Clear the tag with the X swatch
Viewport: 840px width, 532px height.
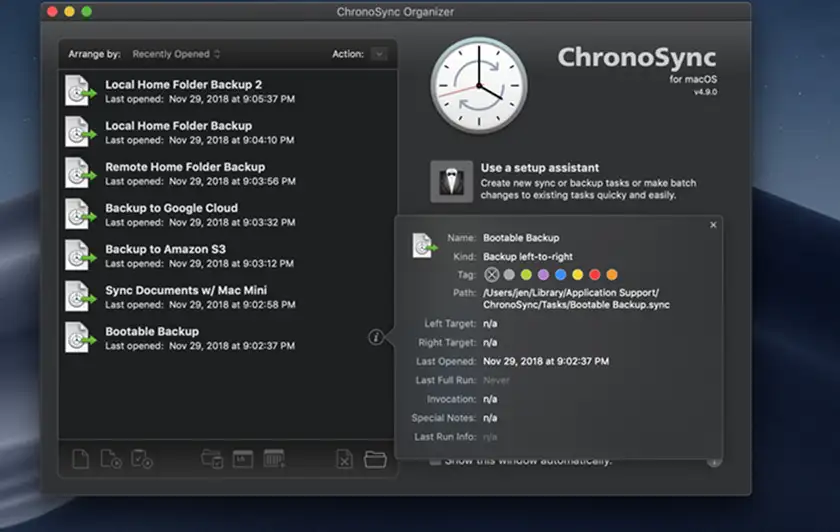point(491,275)
